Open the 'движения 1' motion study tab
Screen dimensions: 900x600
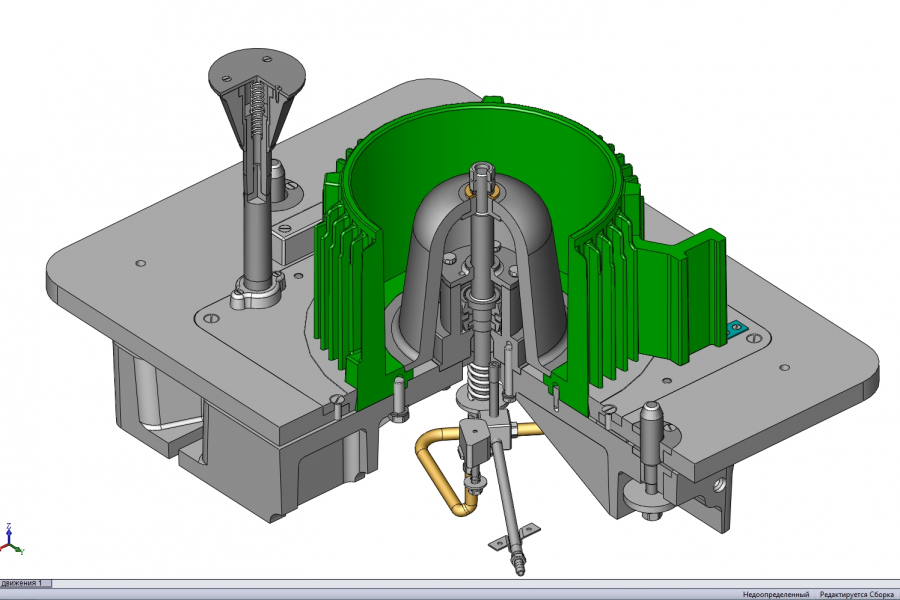(x=25, y=583)
